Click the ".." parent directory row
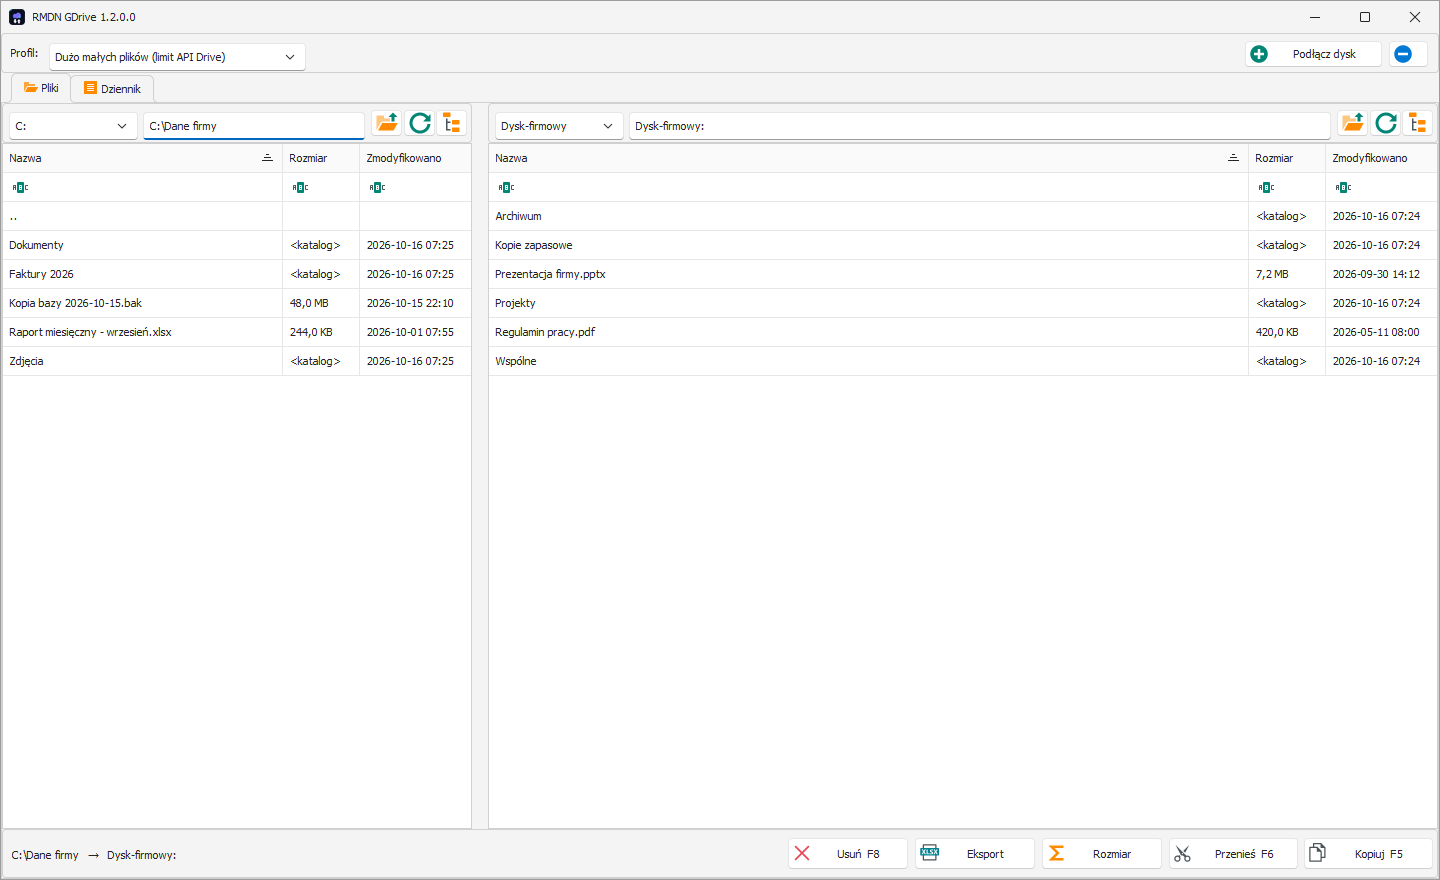 (x=237, y=216)
